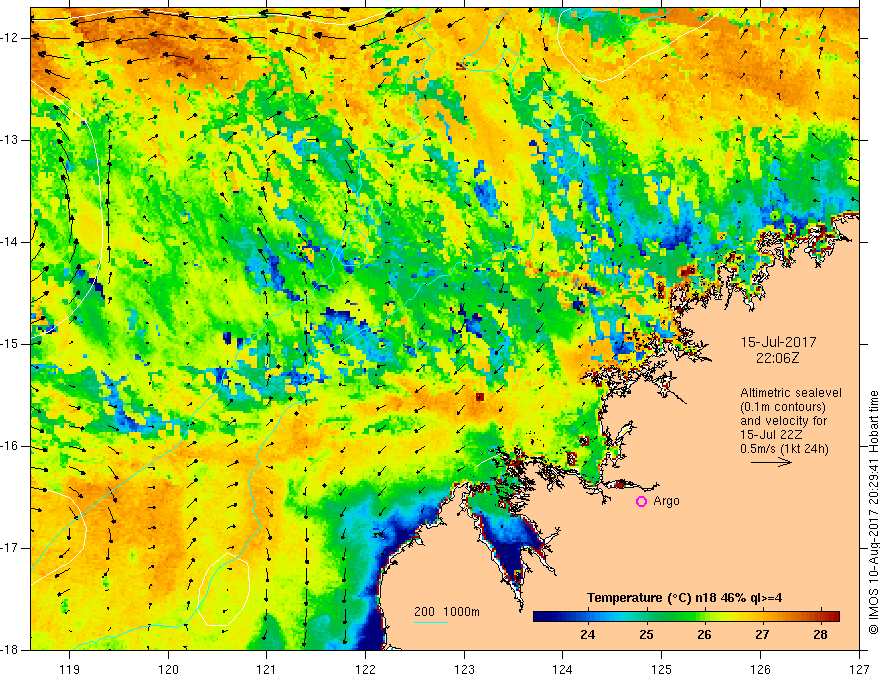Viewport: 880px width, 680px height.
Task: Click latitude axis label -13
Action: [x=11, y=140]
